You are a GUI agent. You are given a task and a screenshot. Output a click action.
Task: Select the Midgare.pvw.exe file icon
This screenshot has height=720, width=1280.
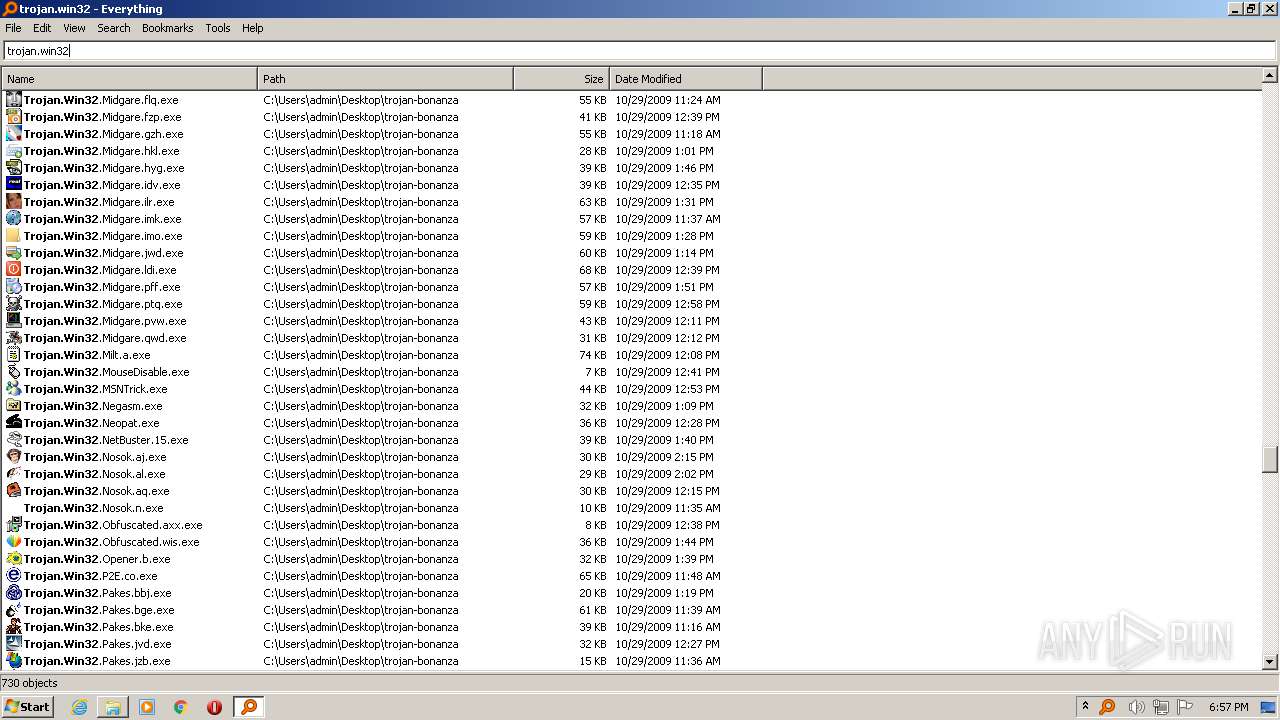pos(14,321)
